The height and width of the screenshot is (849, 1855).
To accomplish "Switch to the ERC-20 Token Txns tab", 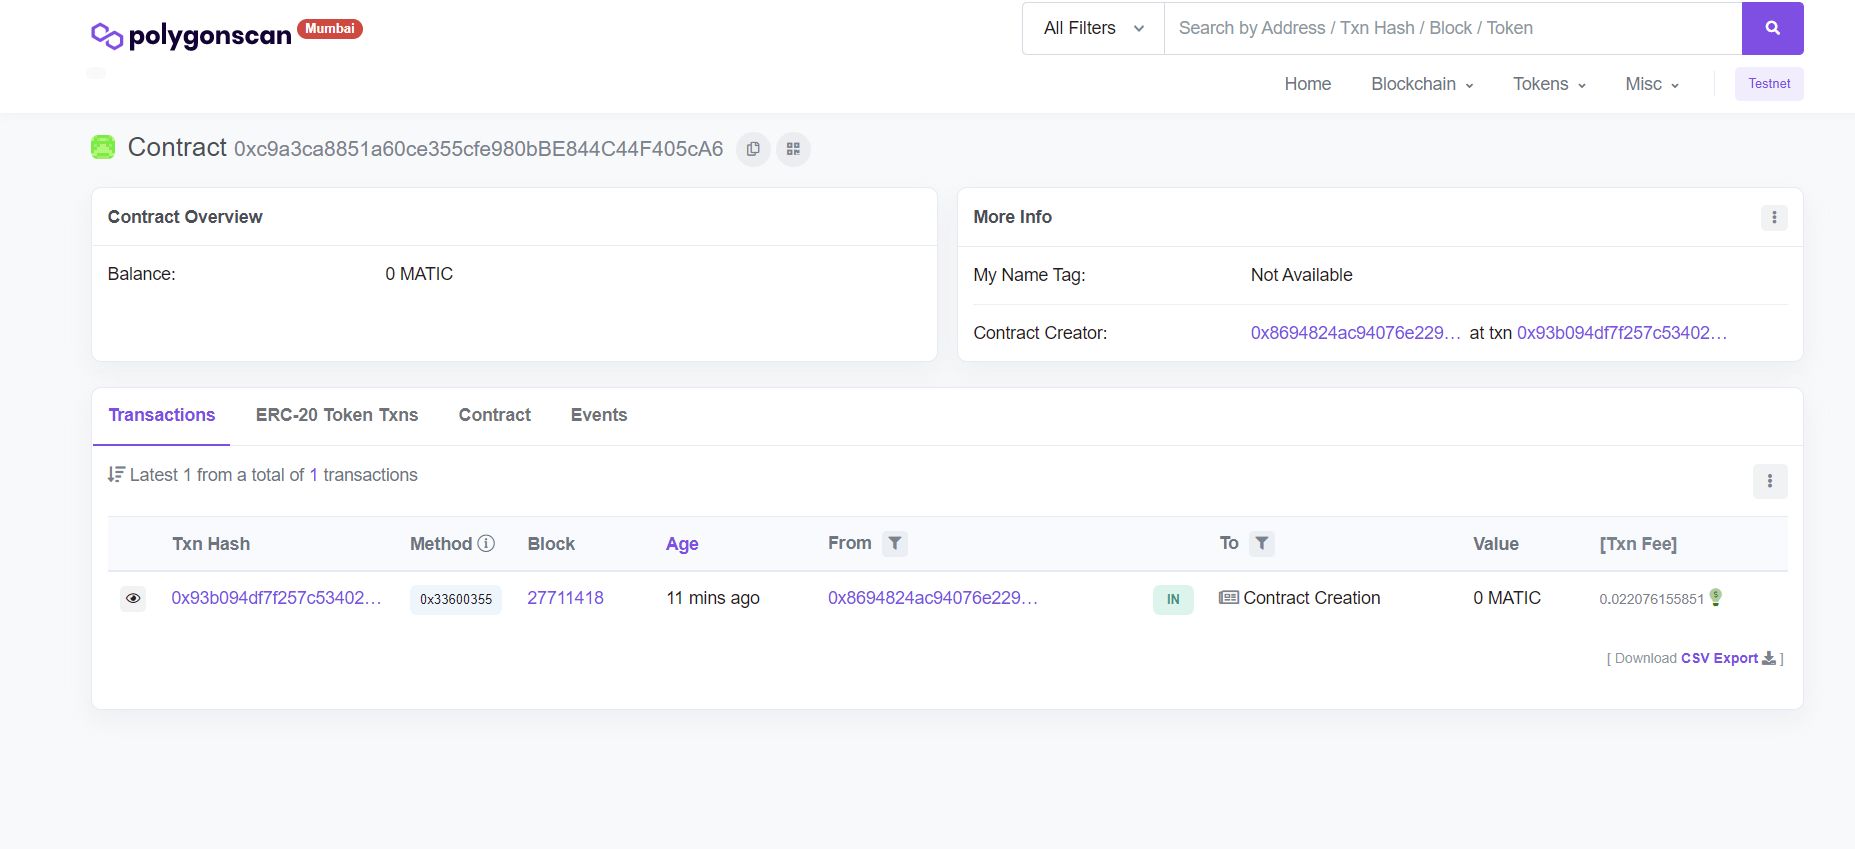I will tap(337, 415).
